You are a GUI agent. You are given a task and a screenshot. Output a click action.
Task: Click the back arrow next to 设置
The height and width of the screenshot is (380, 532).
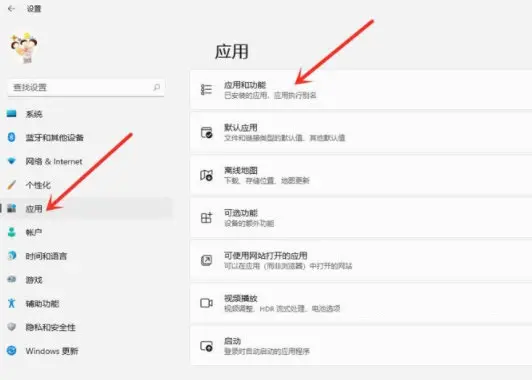(x=11, y=9)
